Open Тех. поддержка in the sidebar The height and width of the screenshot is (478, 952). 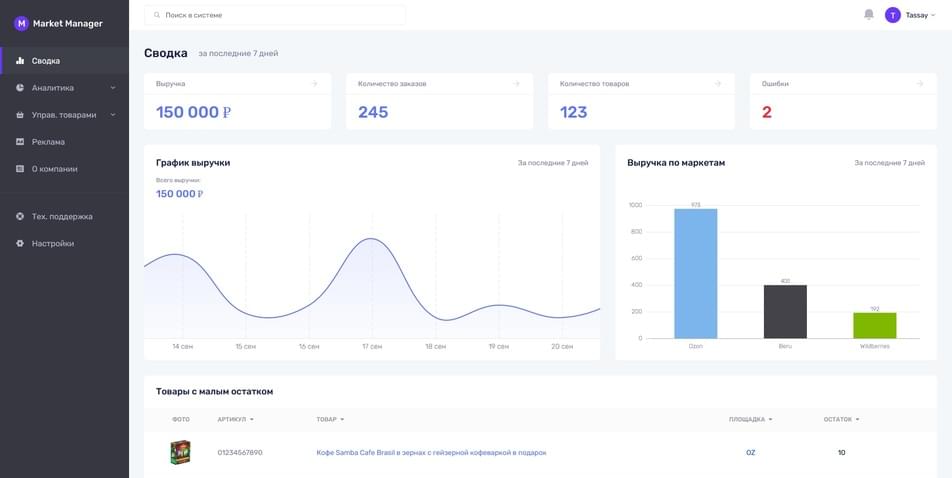[x=64, y=216]
